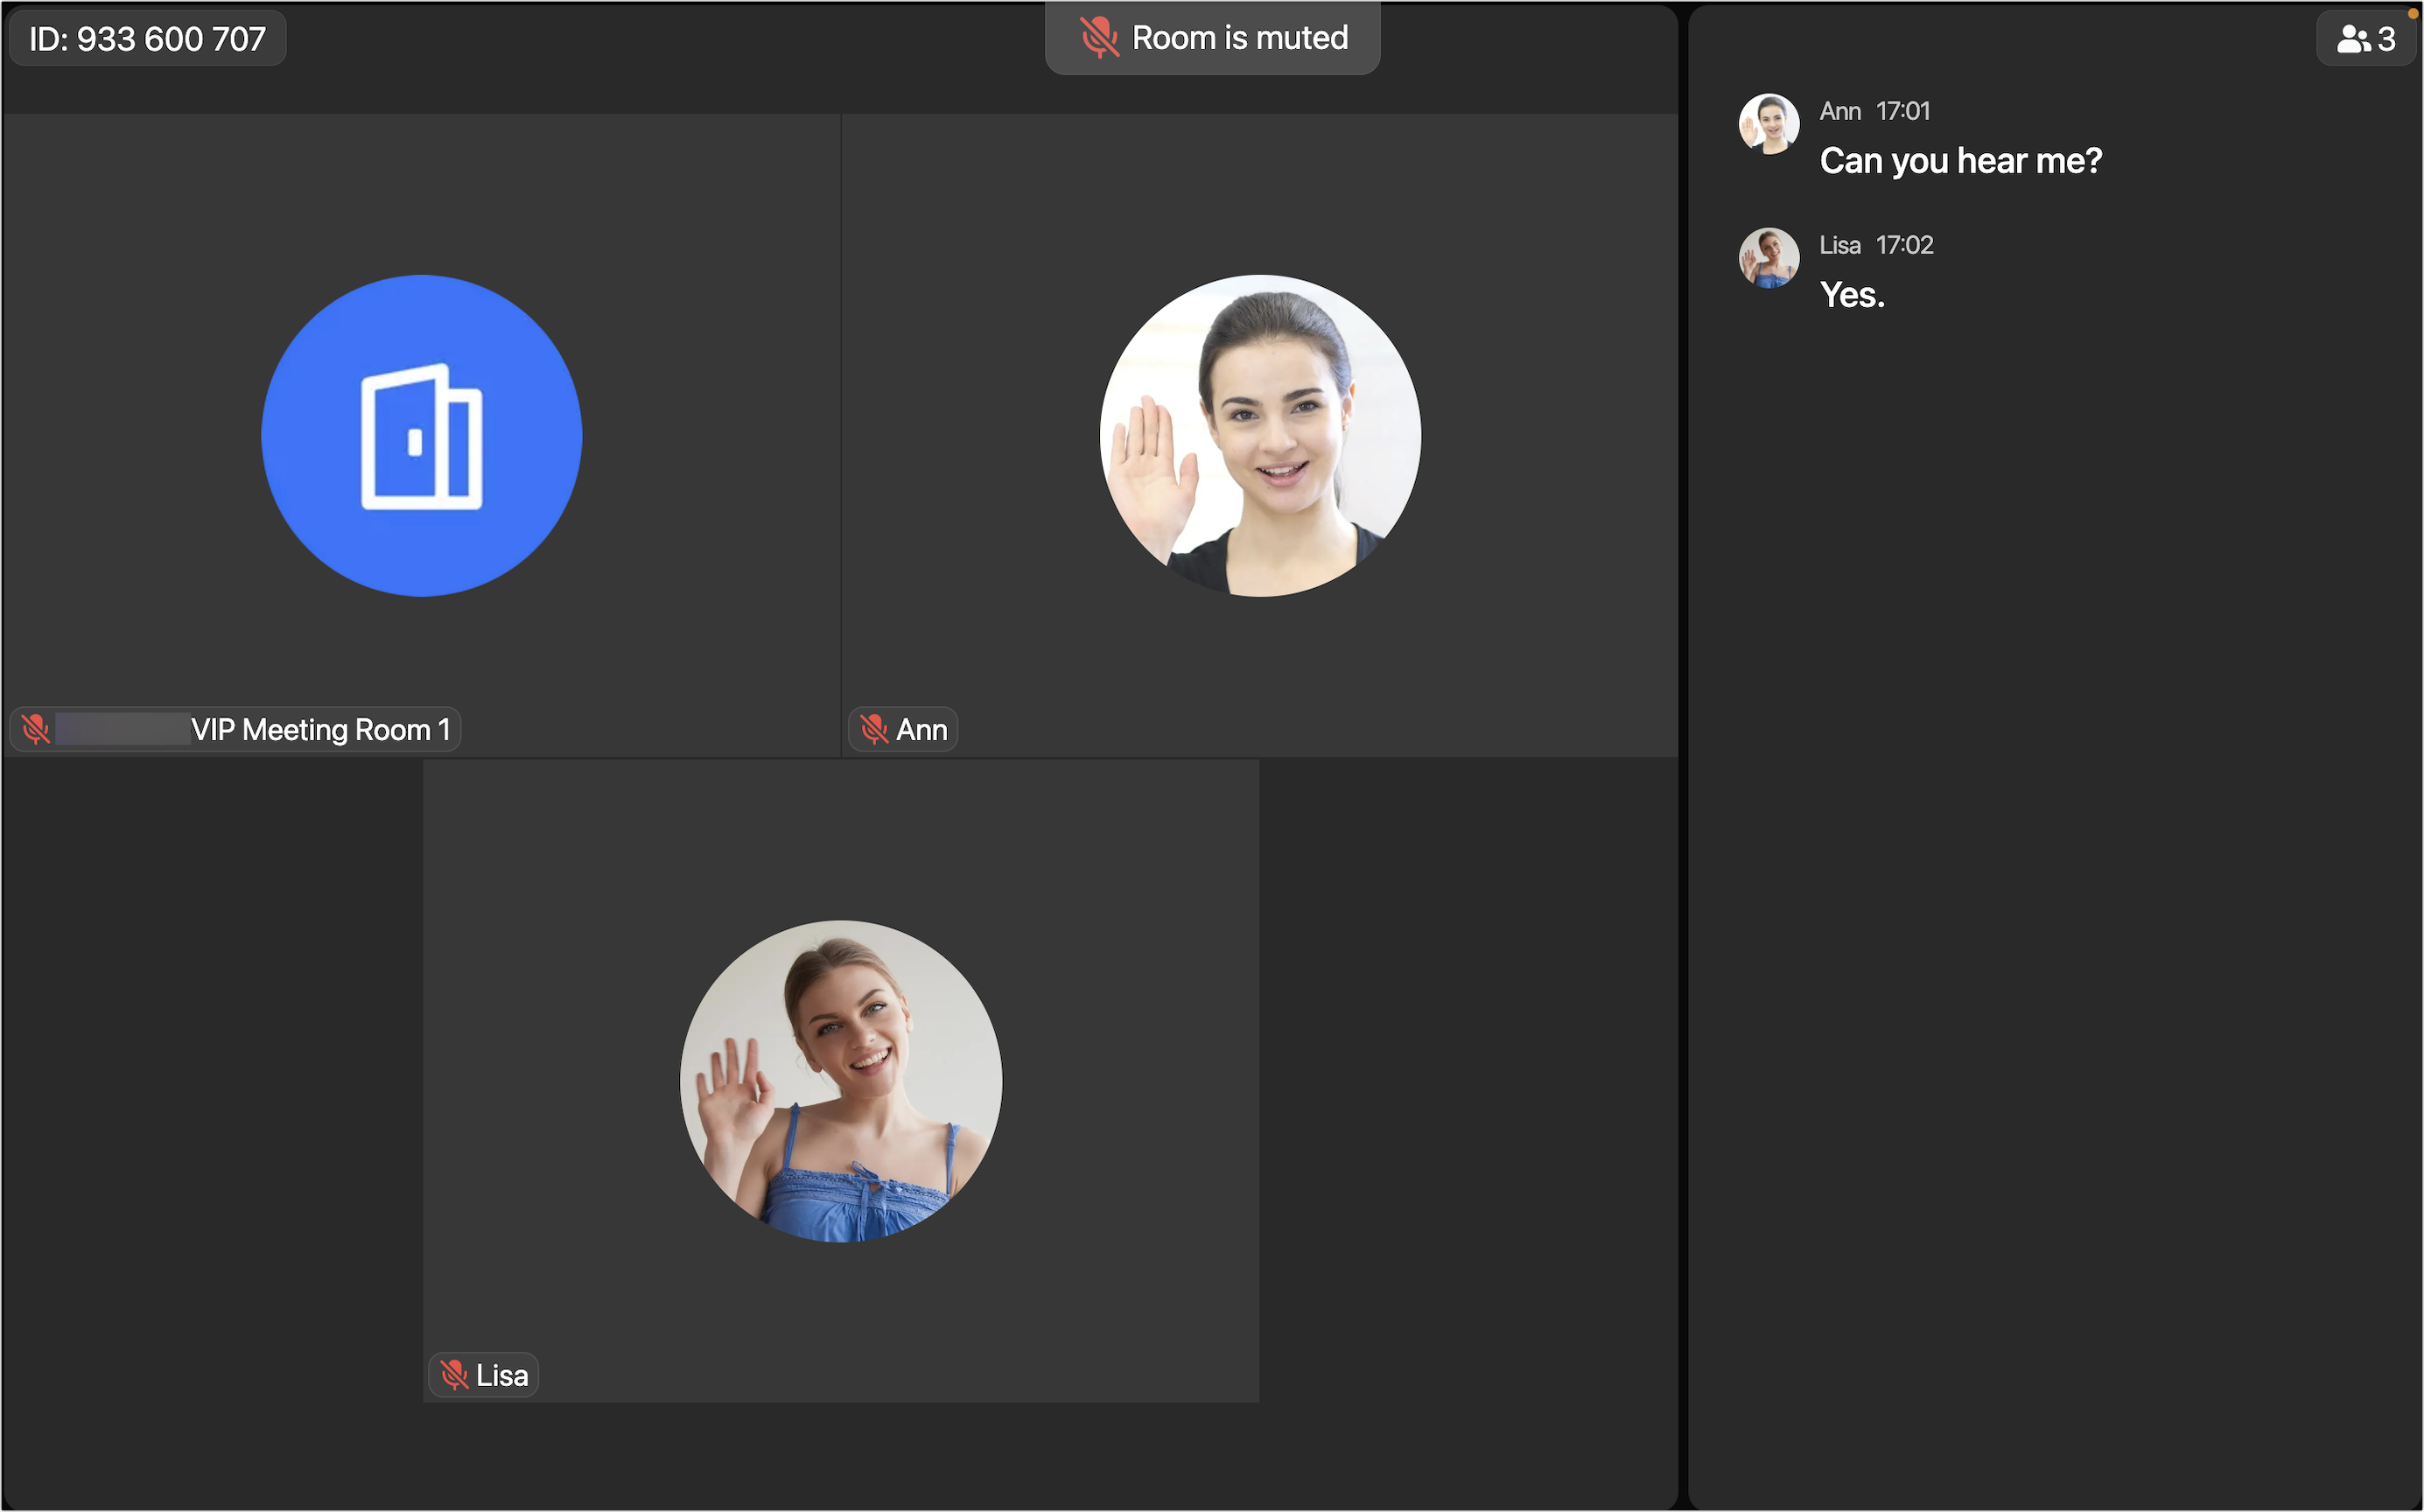
Task: Click Ann's name label on her video tile
Action: tap(921, 729)
